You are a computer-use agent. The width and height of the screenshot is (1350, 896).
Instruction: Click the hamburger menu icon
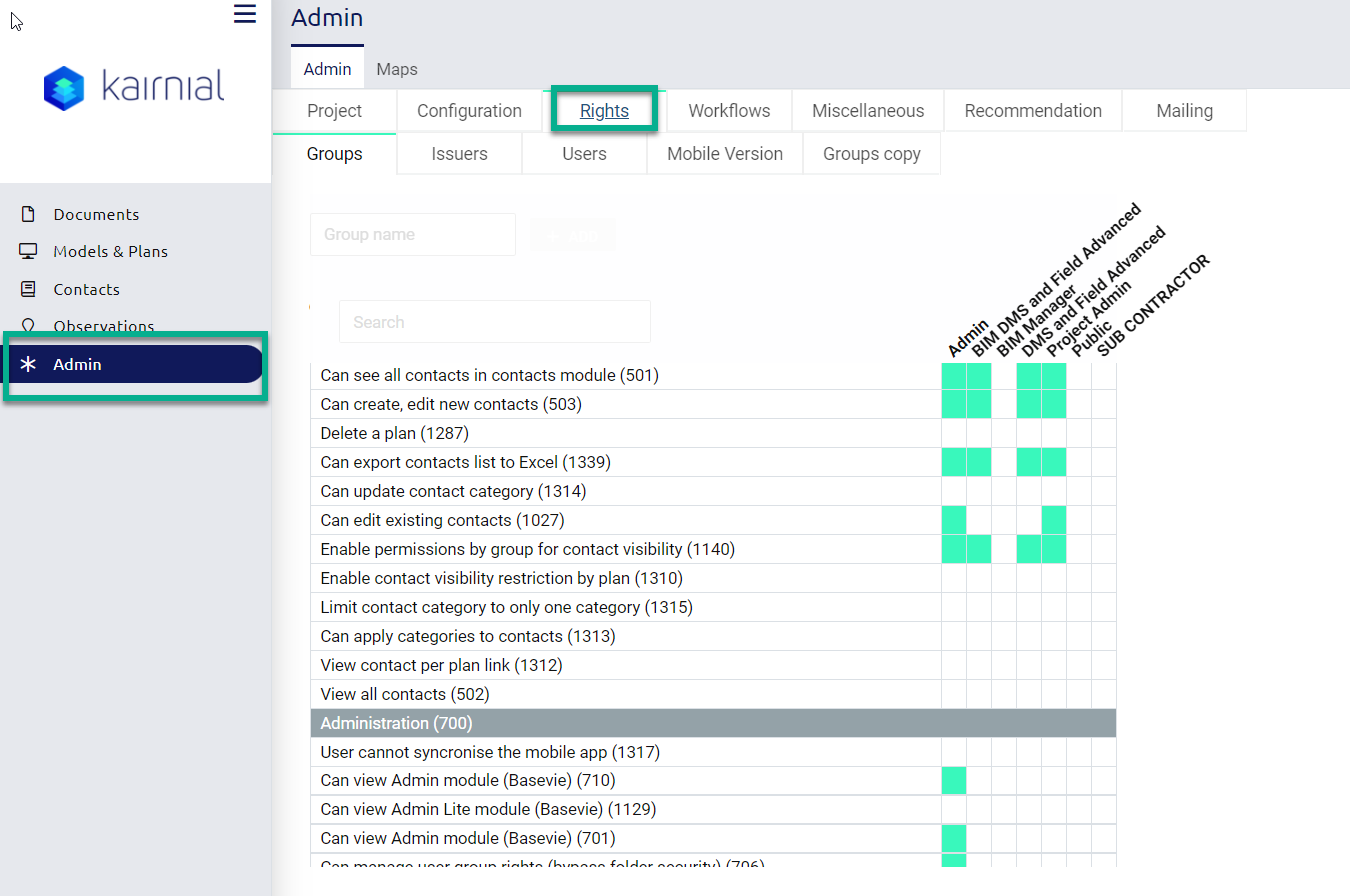click(245, 14)
